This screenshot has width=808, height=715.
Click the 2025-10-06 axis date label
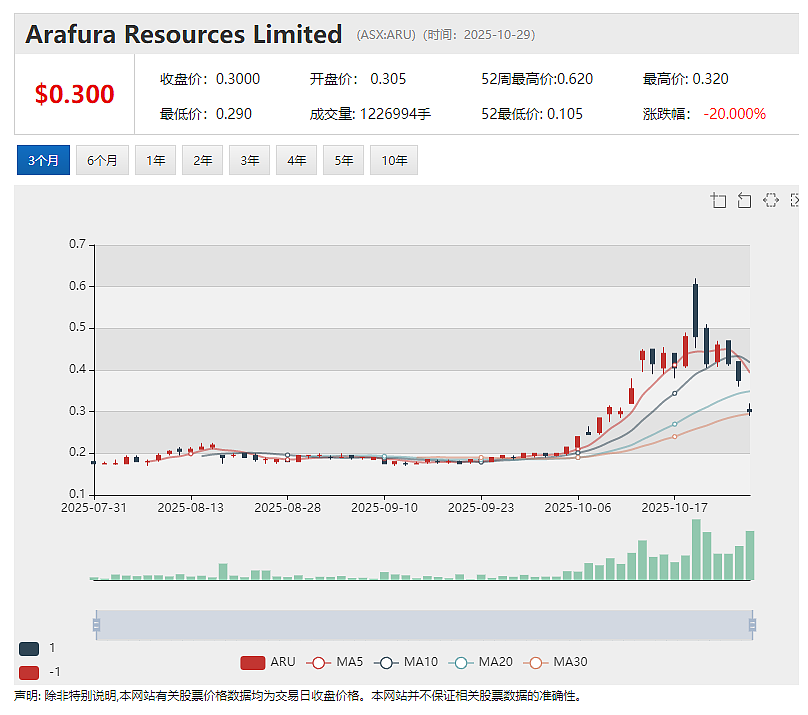578,508
